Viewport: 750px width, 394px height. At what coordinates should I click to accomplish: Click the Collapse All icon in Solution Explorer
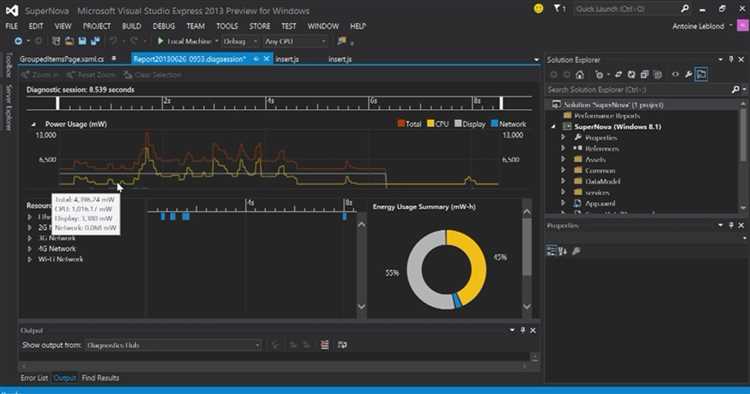(644, 75)
